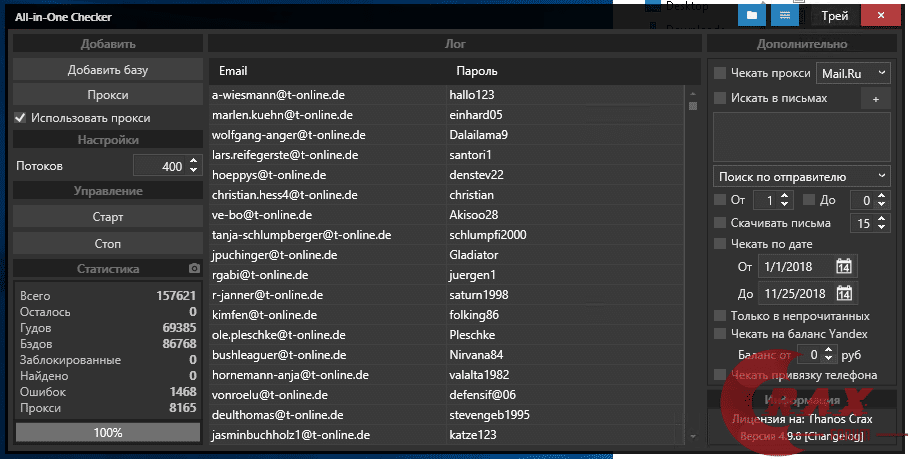This screenshot has width=910, height=459.
Task: Click the folder icon in the title bar
Action: [x=751, y=16]
